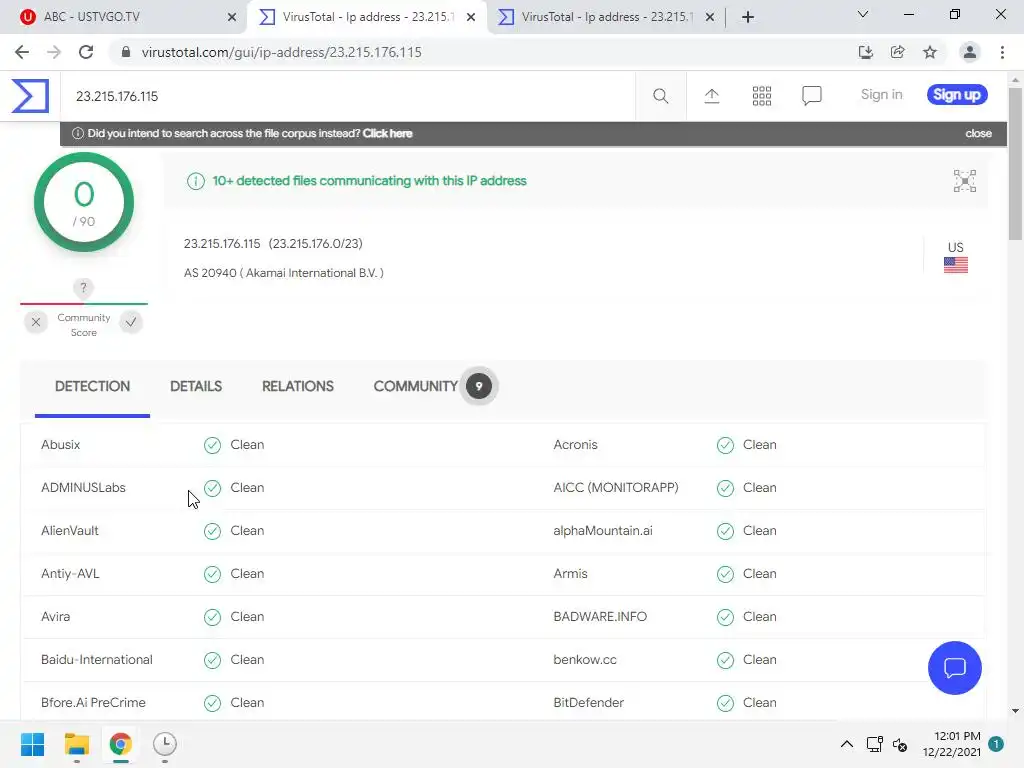Switch to the RELATIONS tab
The image size is (1024, 768).
[x=298, y=387]
